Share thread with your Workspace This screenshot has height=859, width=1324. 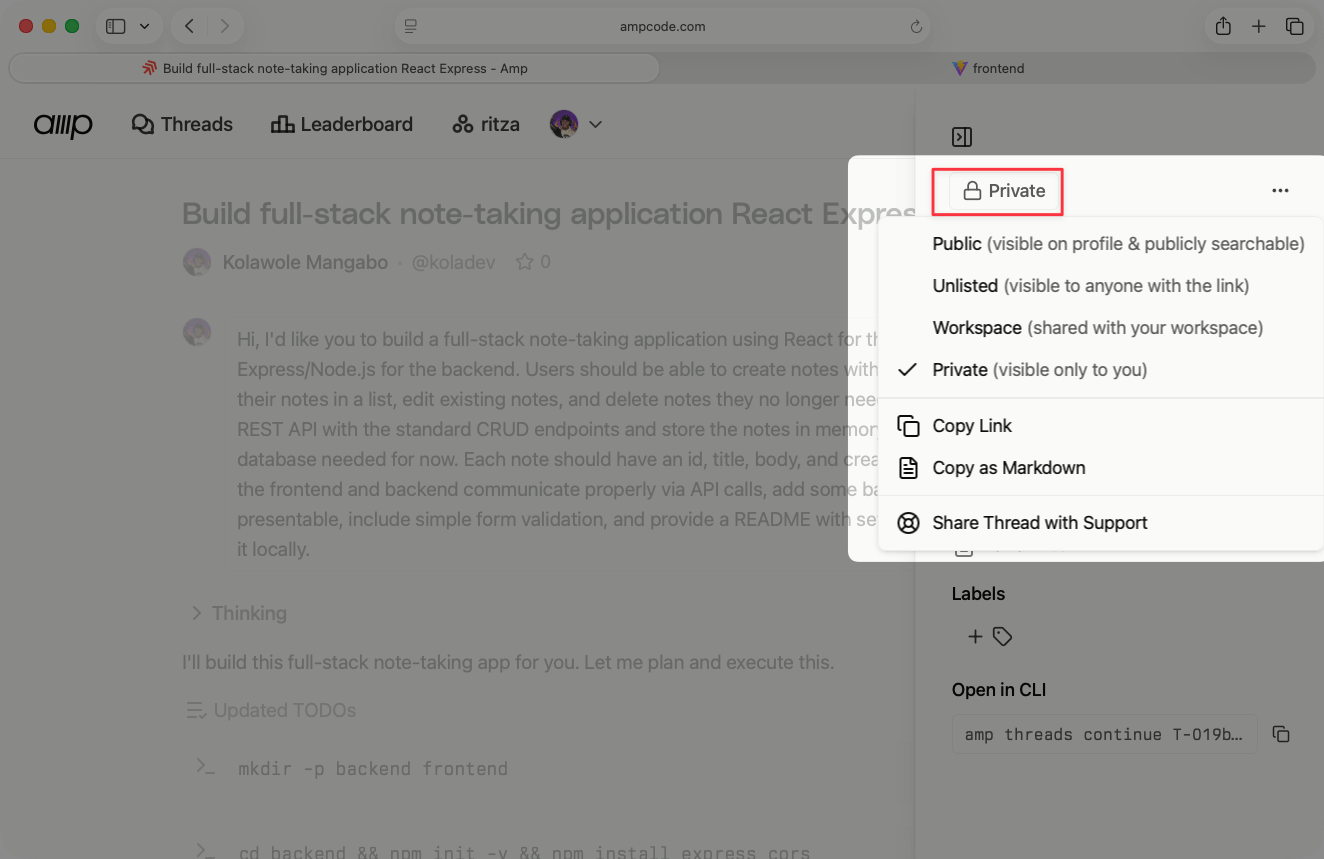coord(977,327)
